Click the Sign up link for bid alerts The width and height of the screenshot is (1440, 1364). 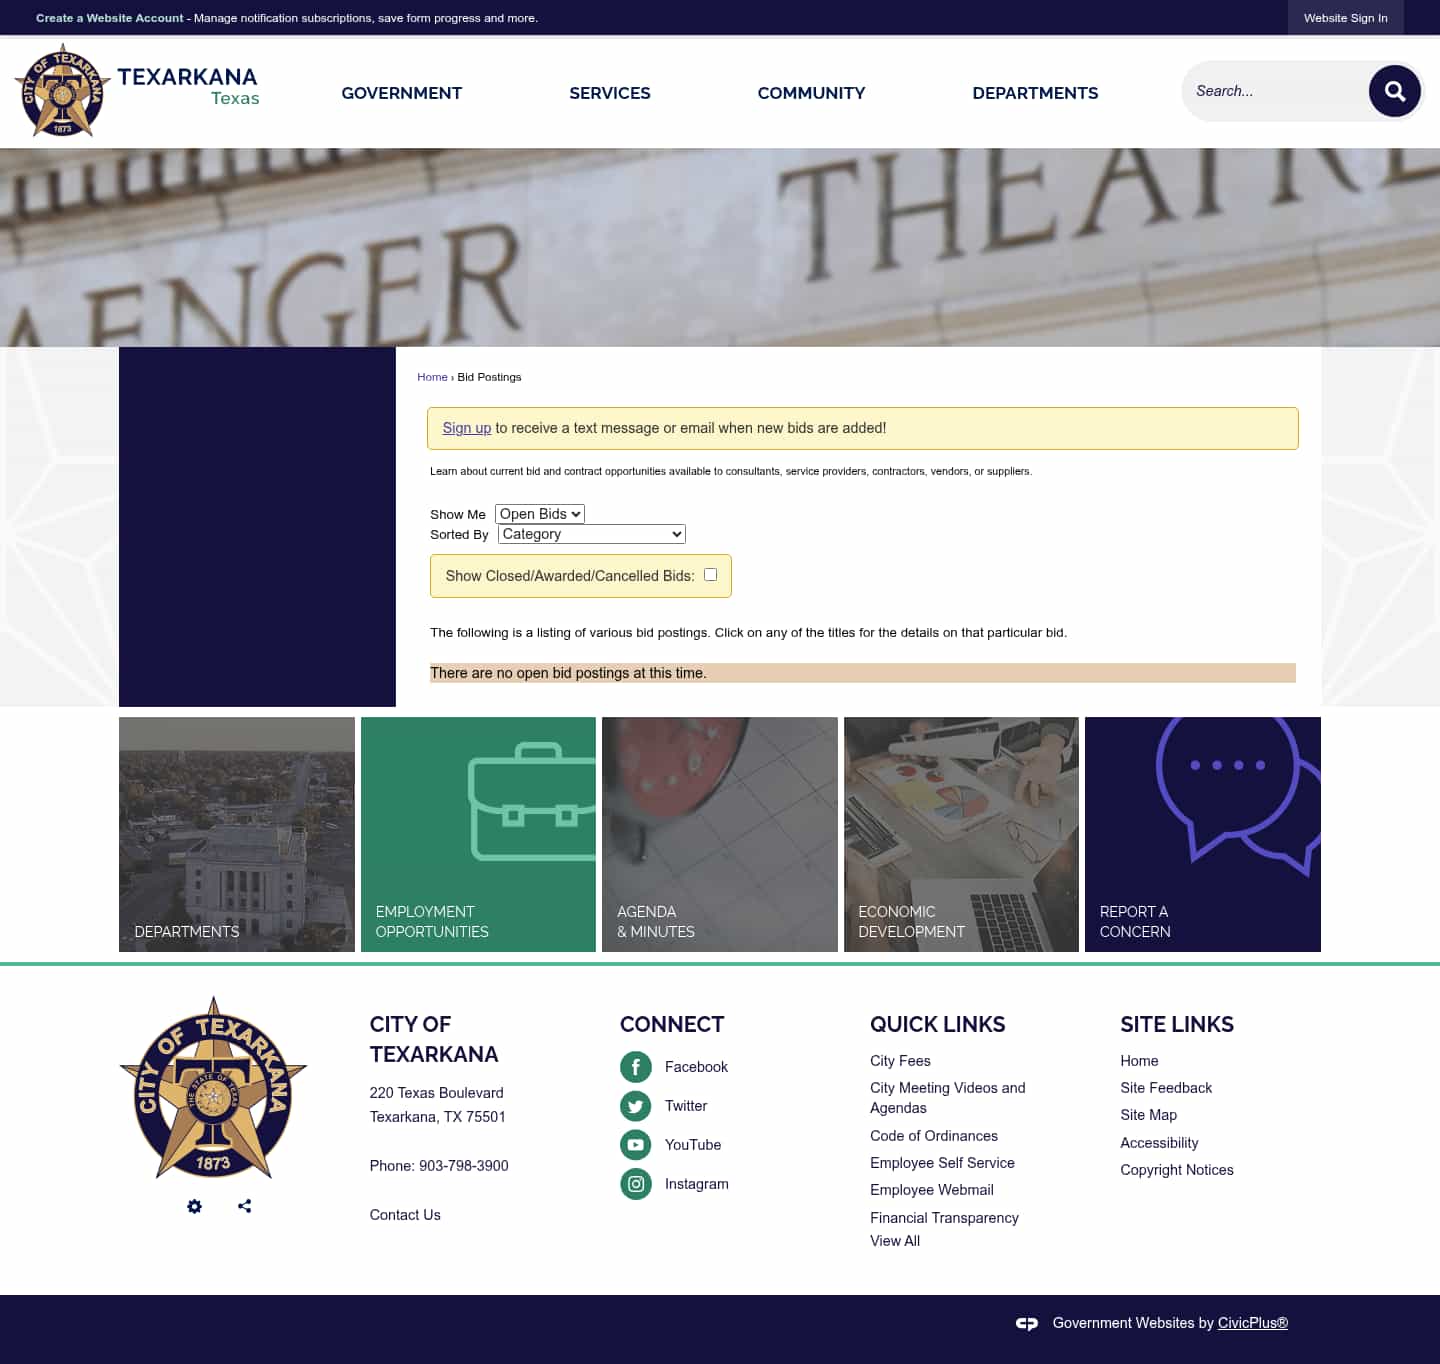[467, 428]
